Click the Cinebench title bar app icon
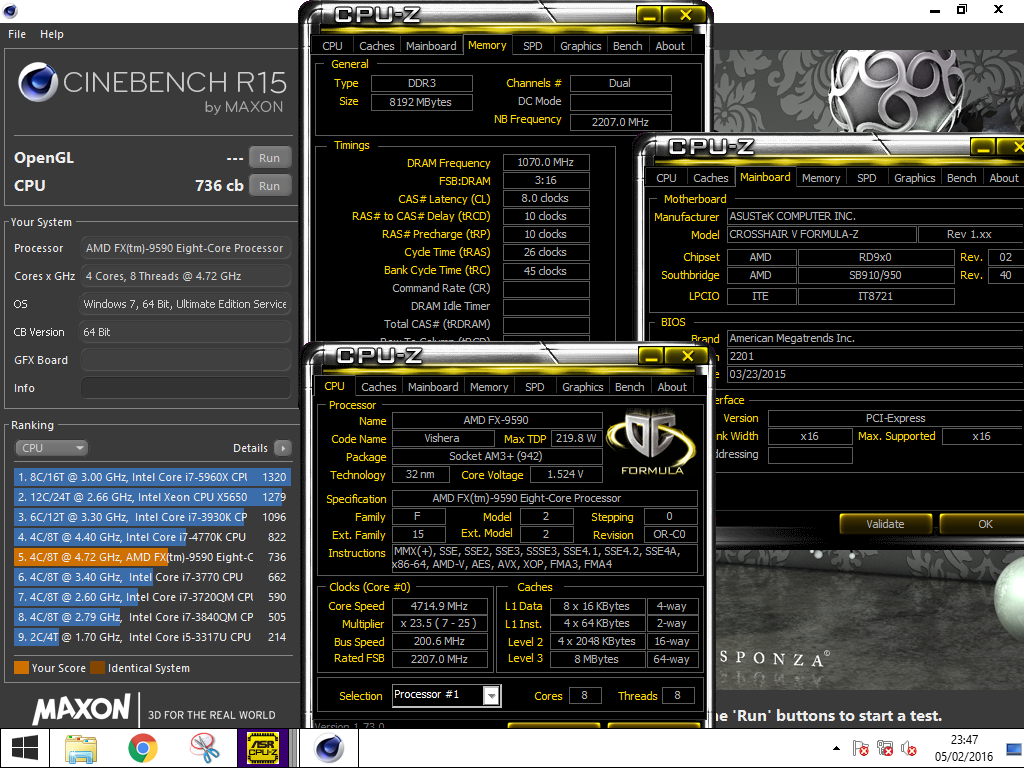 [x=10, y=10]
